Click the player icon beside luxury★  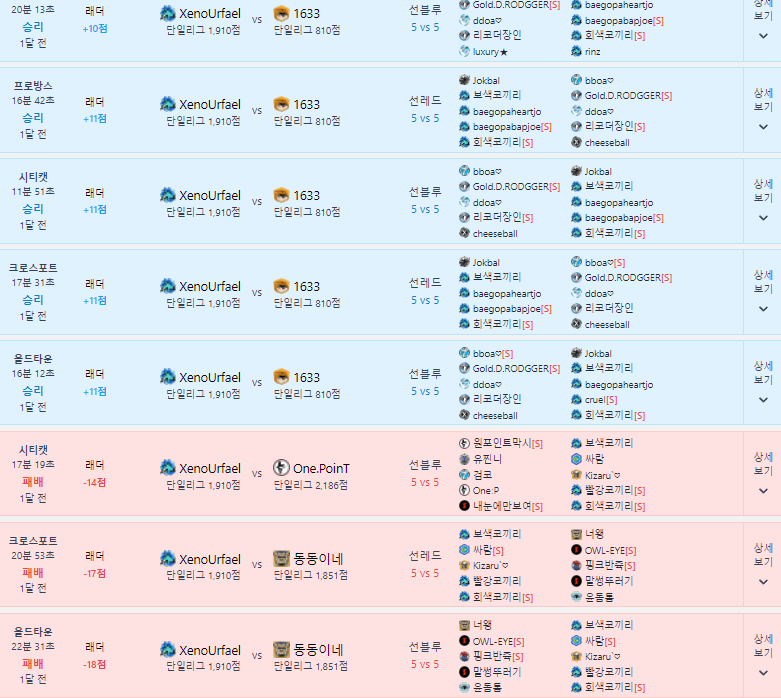(465, 51)
